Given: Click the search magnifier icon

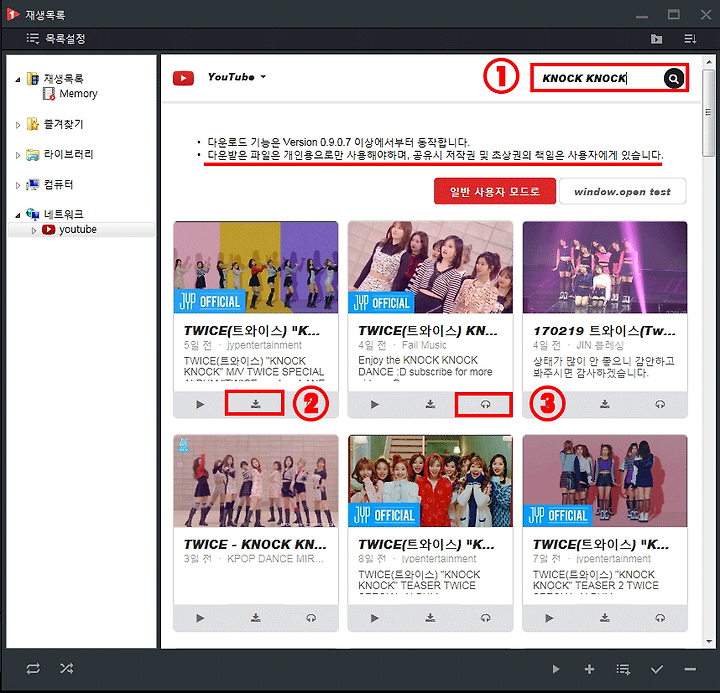Looking at the screenshot, I should pos(674,79).
